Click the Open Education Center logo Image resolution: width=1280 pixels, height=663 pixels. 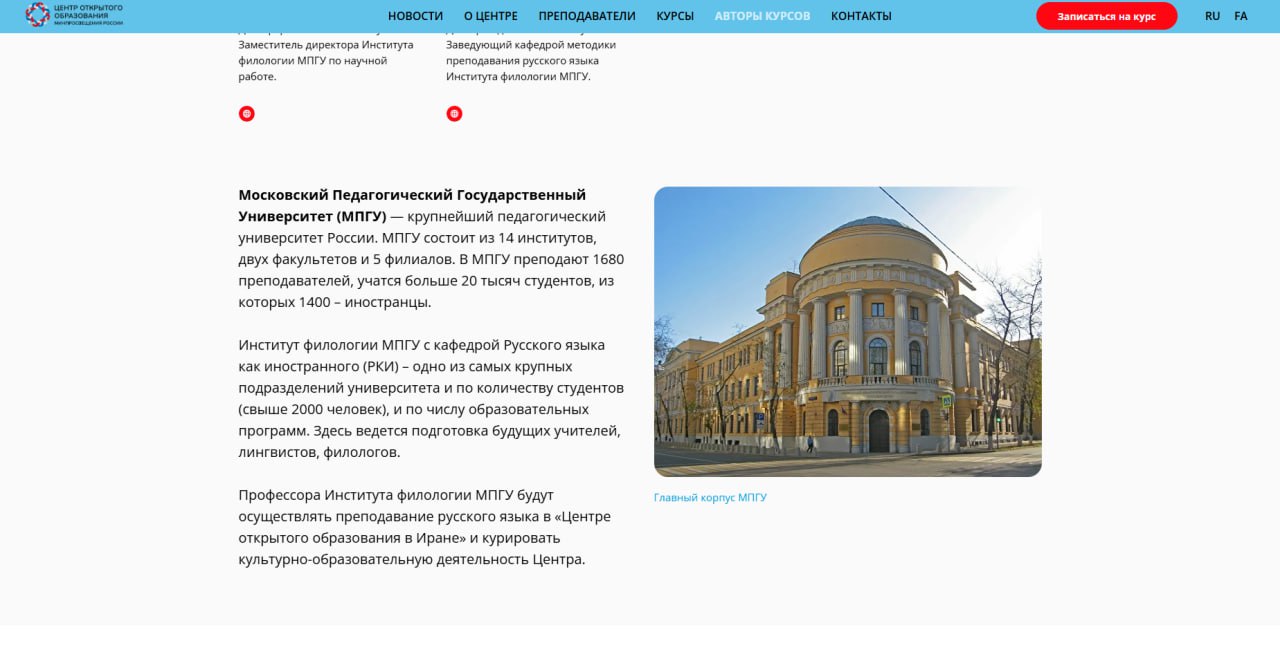[x=74, y=15]
